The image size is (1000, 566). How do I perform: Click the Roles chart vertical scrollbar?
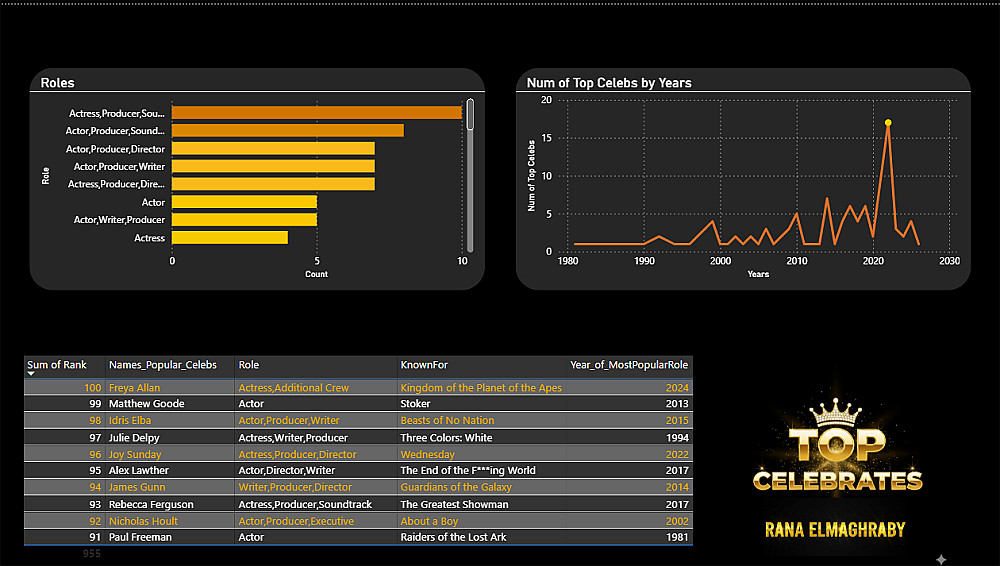(x=470, y=175)
